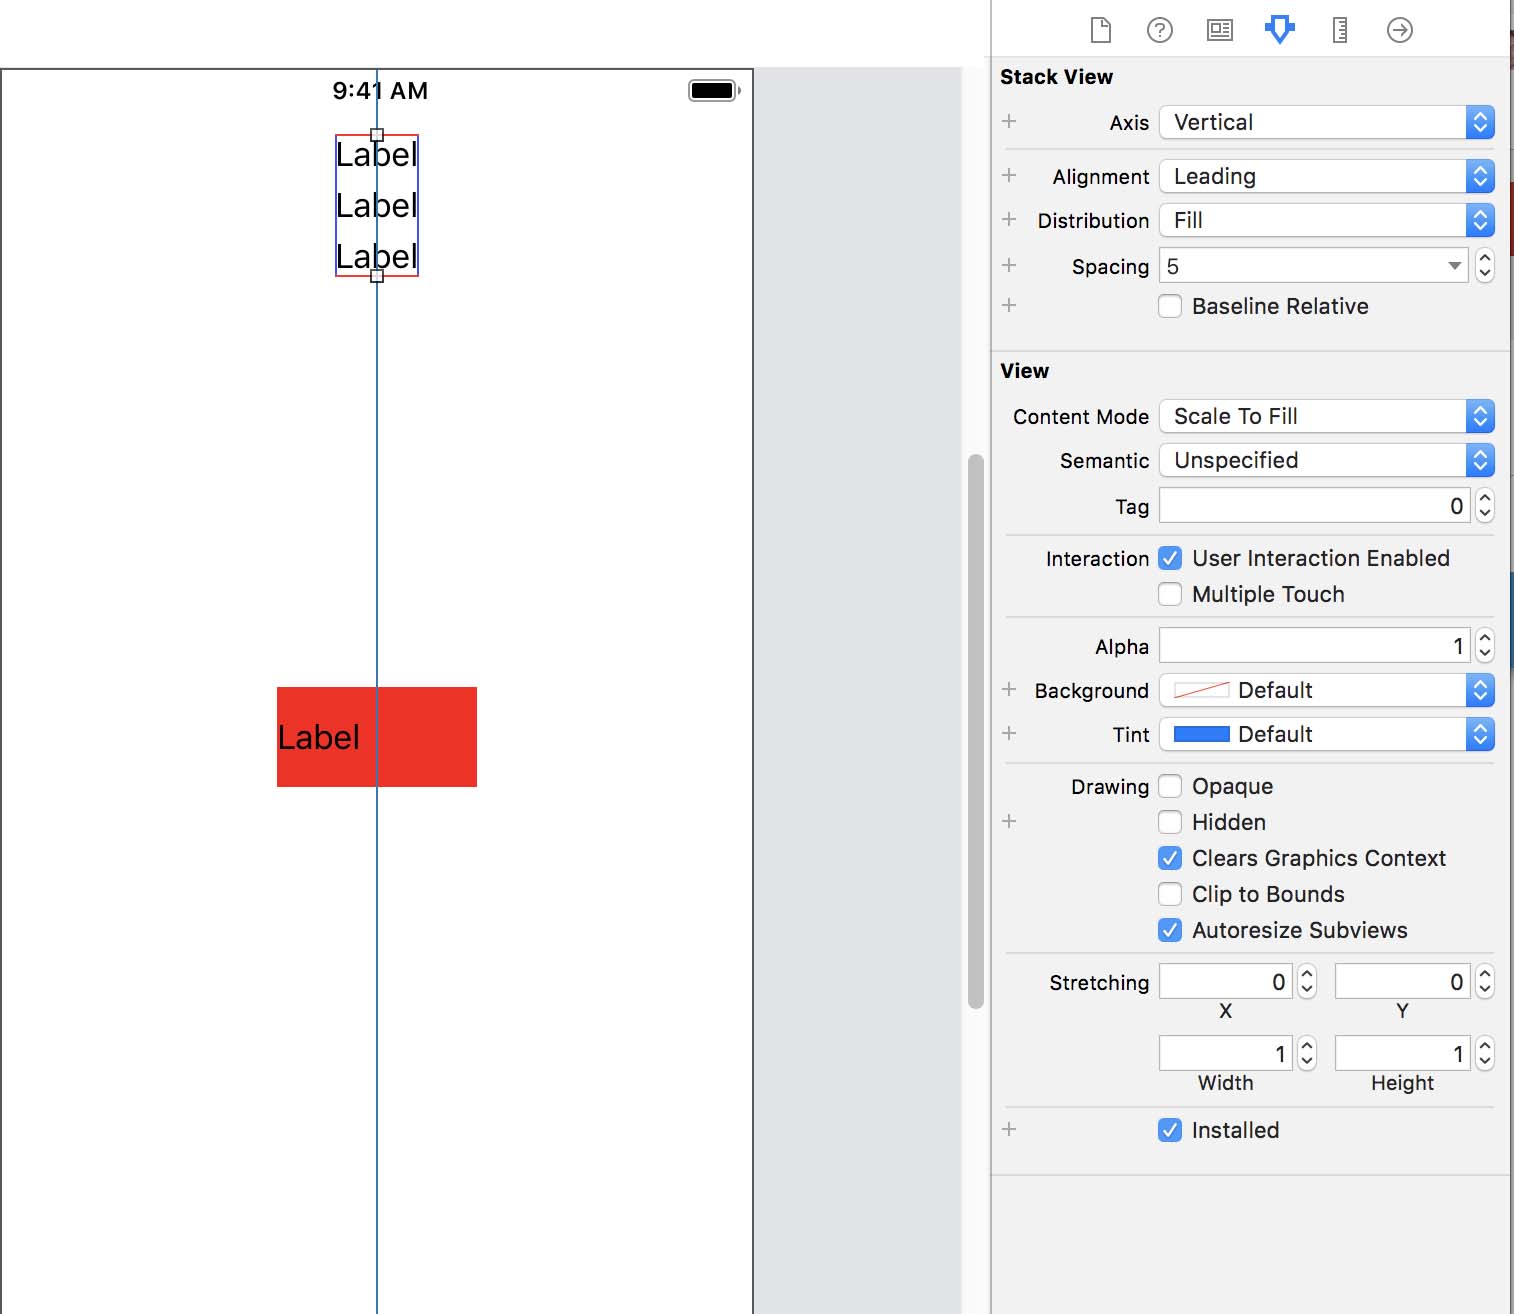This screenshot has height=1314, width=1514.
Task: Open the Quick Help inspector
Action: (x=1160, y=30)
